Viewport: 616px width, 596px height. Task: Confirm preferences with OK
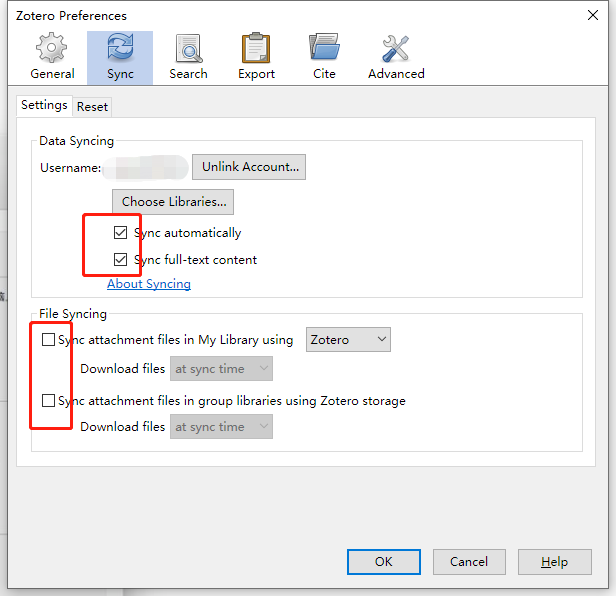384,562
